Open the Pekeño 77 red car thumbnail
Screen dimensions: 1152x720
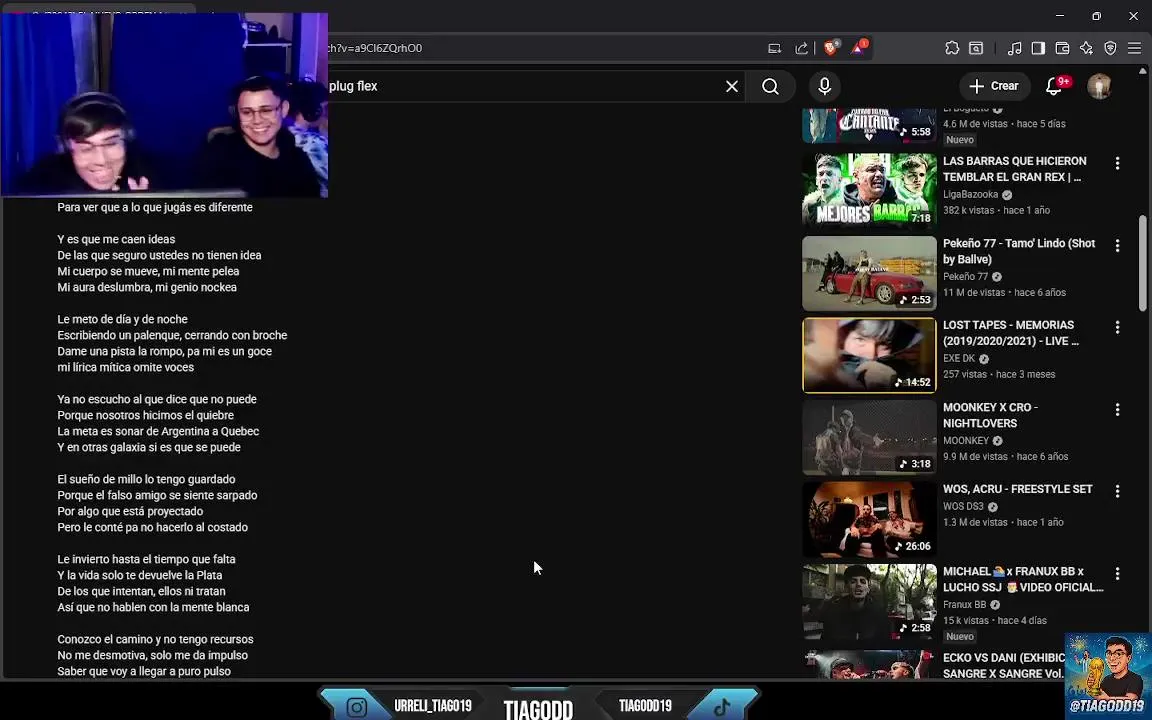coord(869,273)
